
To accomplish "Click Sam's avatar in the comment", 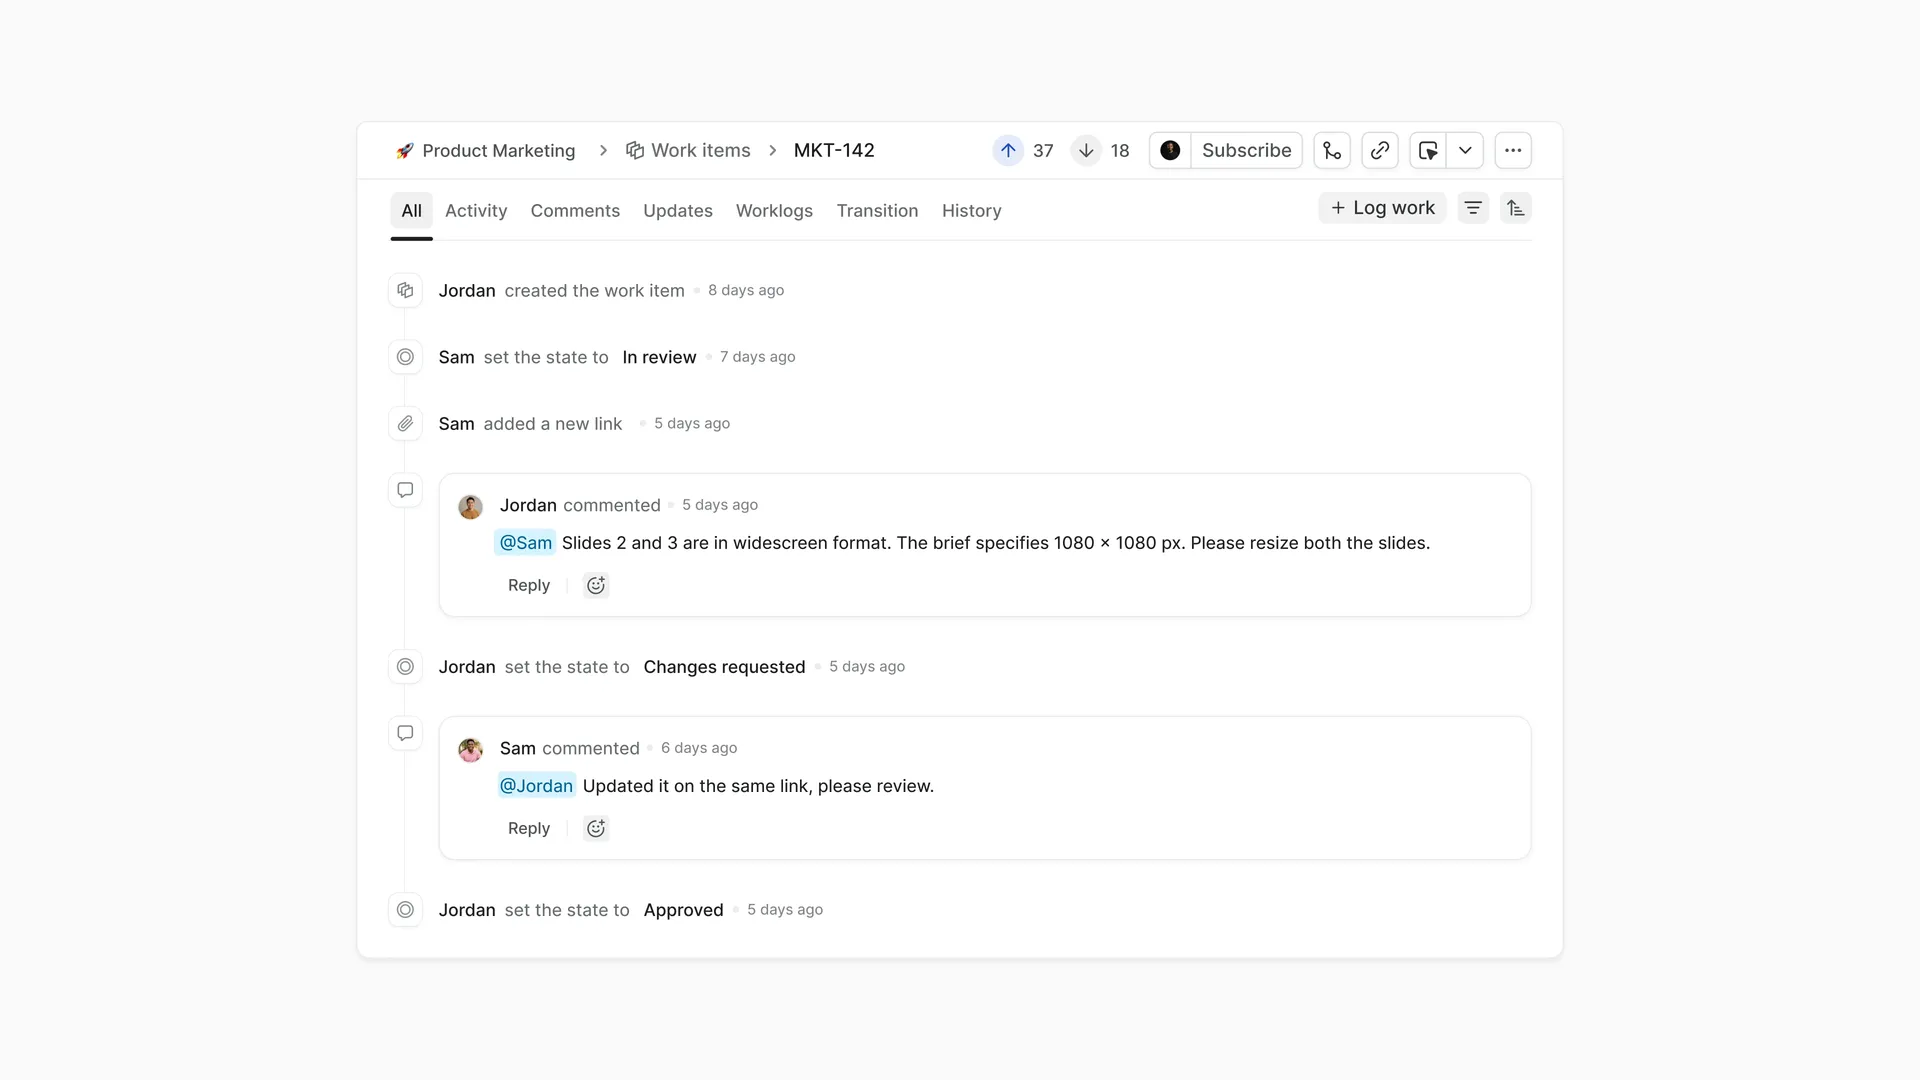I will 470,749.
